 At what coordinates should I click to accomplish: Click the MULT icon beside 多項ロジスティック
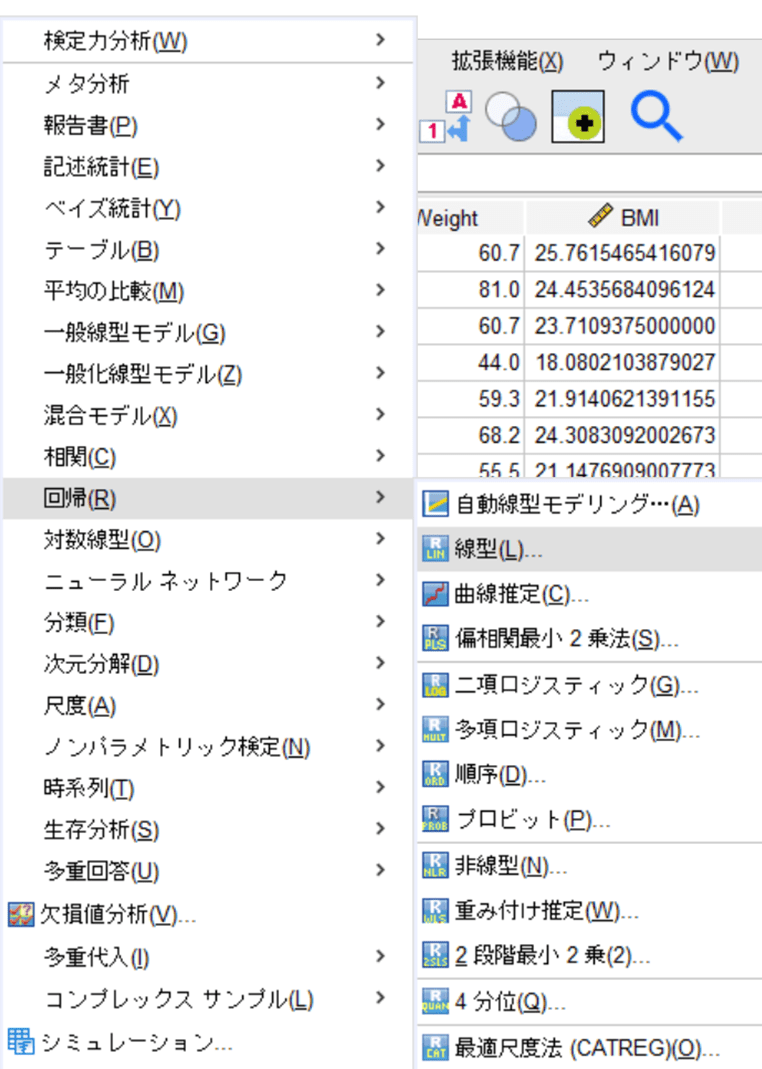(435, 730)
